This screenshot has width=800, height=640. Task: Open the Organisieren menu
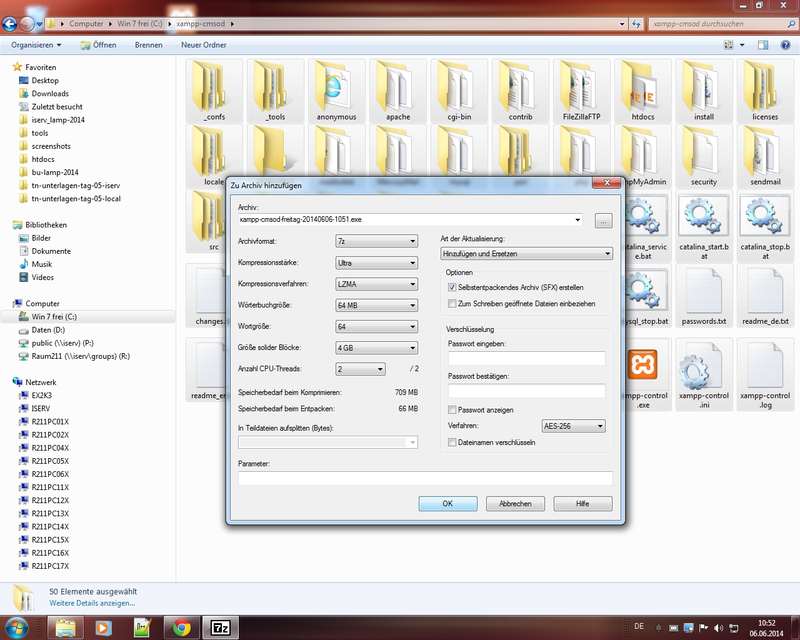point(36,45)
